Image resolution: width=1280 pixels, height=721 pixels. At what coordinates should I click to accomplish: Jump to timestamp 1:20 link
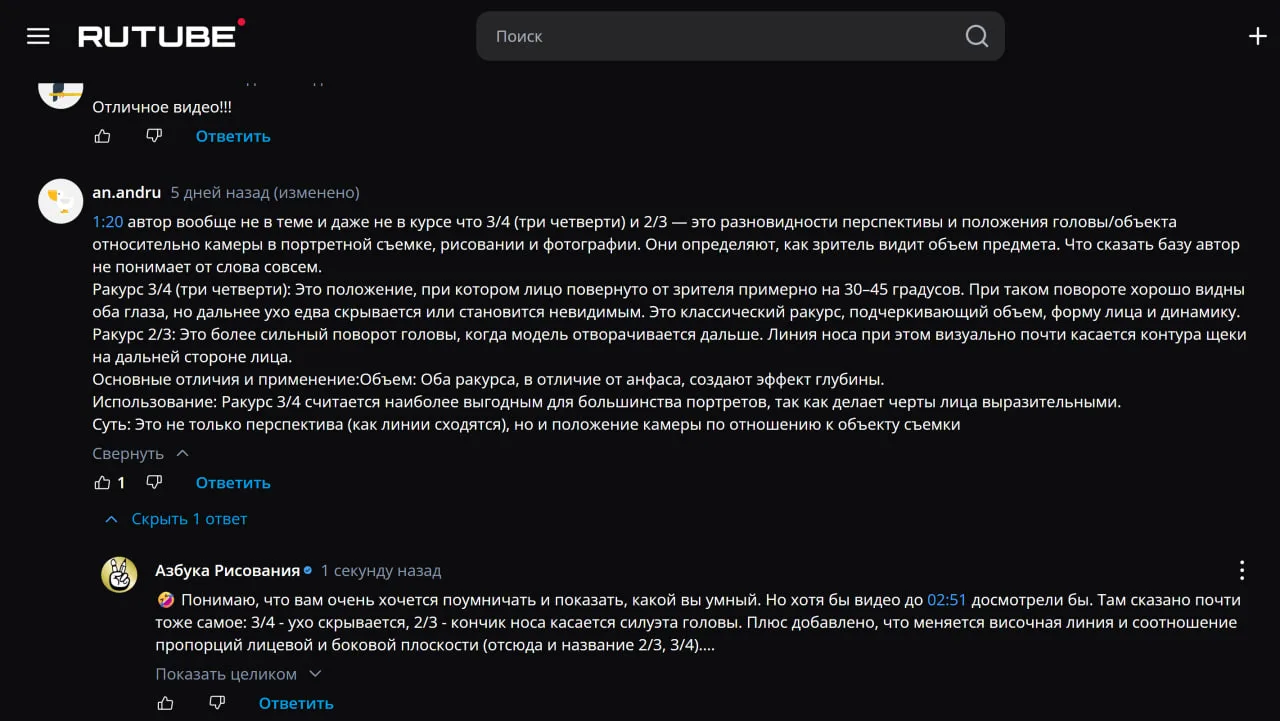pos(108,222)
